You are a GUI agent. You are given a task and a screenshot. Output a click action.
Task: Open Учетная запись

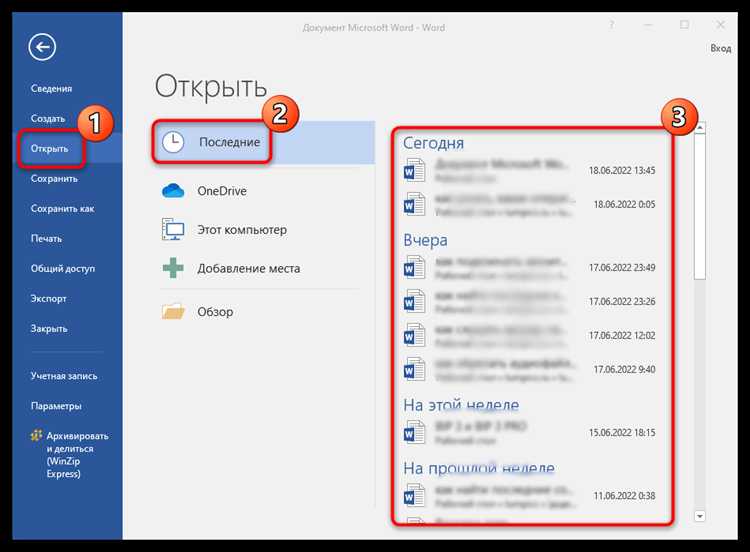click(64, 376)
